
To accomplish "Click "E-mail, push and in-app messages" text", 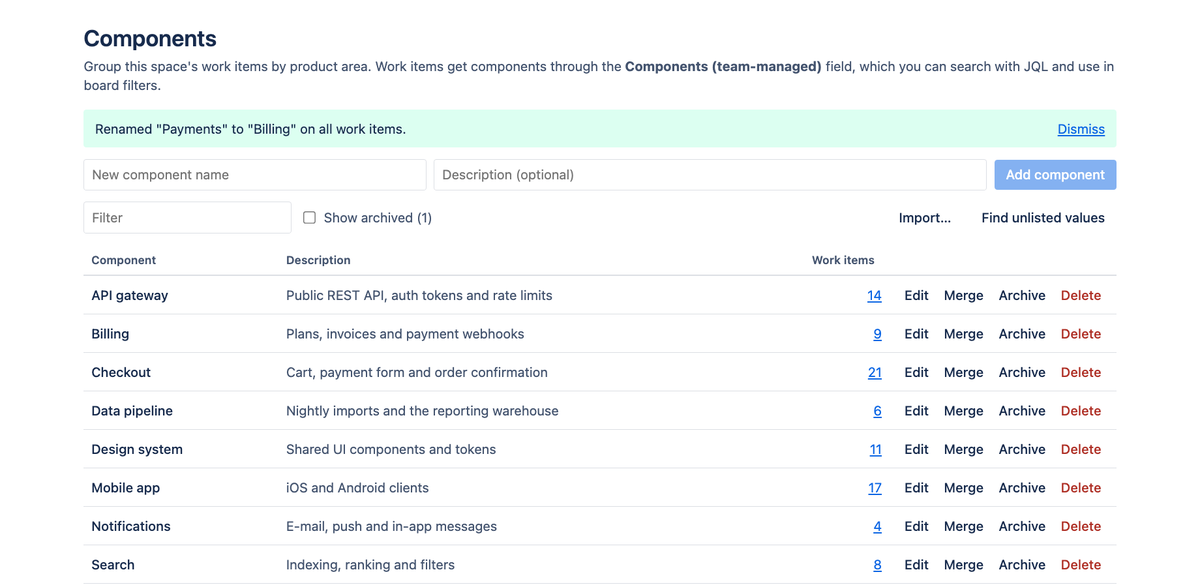I will tap(391, 526).
